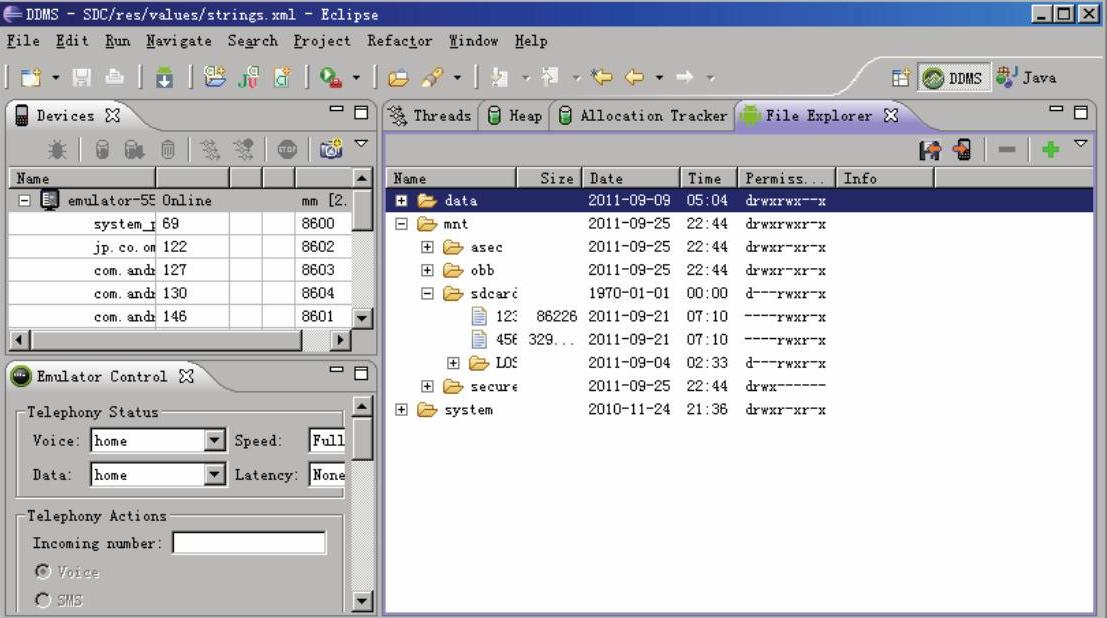Expand the system folder
The width and height of the screenshot is (1107, 618).
402,410
